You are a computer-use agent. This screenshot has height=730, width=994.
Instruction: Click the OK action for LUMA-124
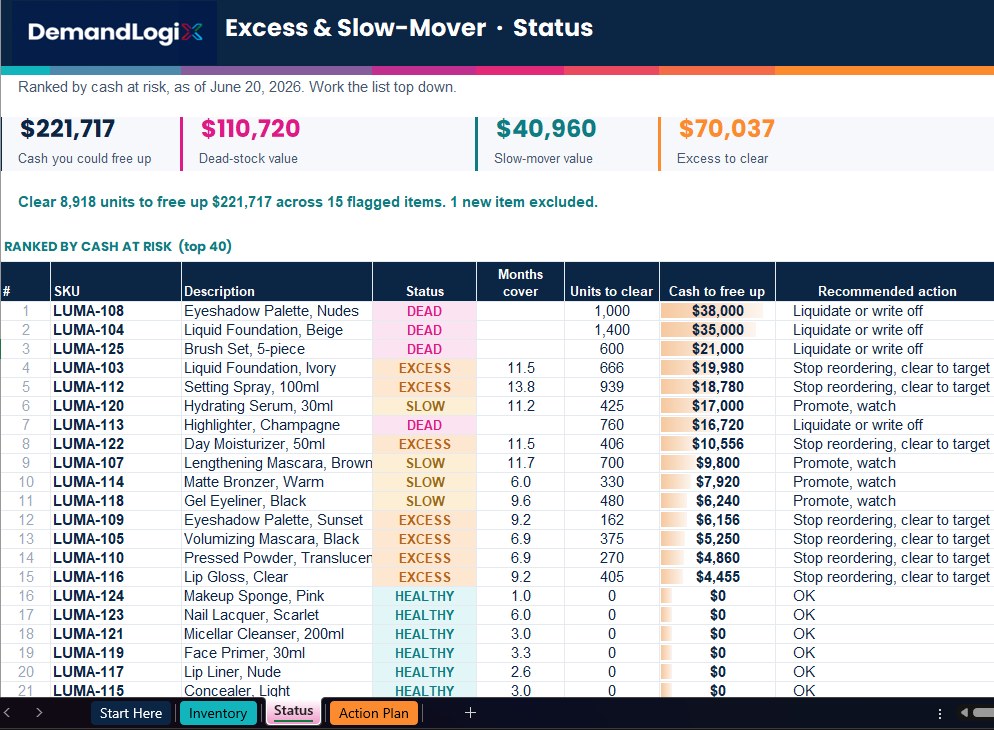885,596
